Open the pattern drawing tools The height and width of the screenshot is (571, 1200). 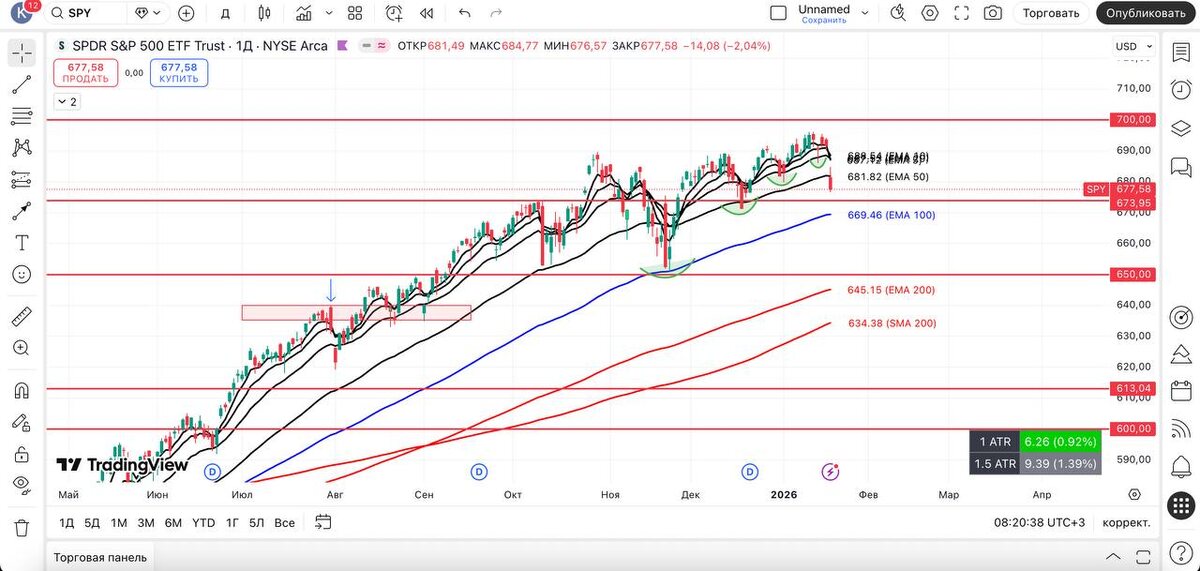22,148
